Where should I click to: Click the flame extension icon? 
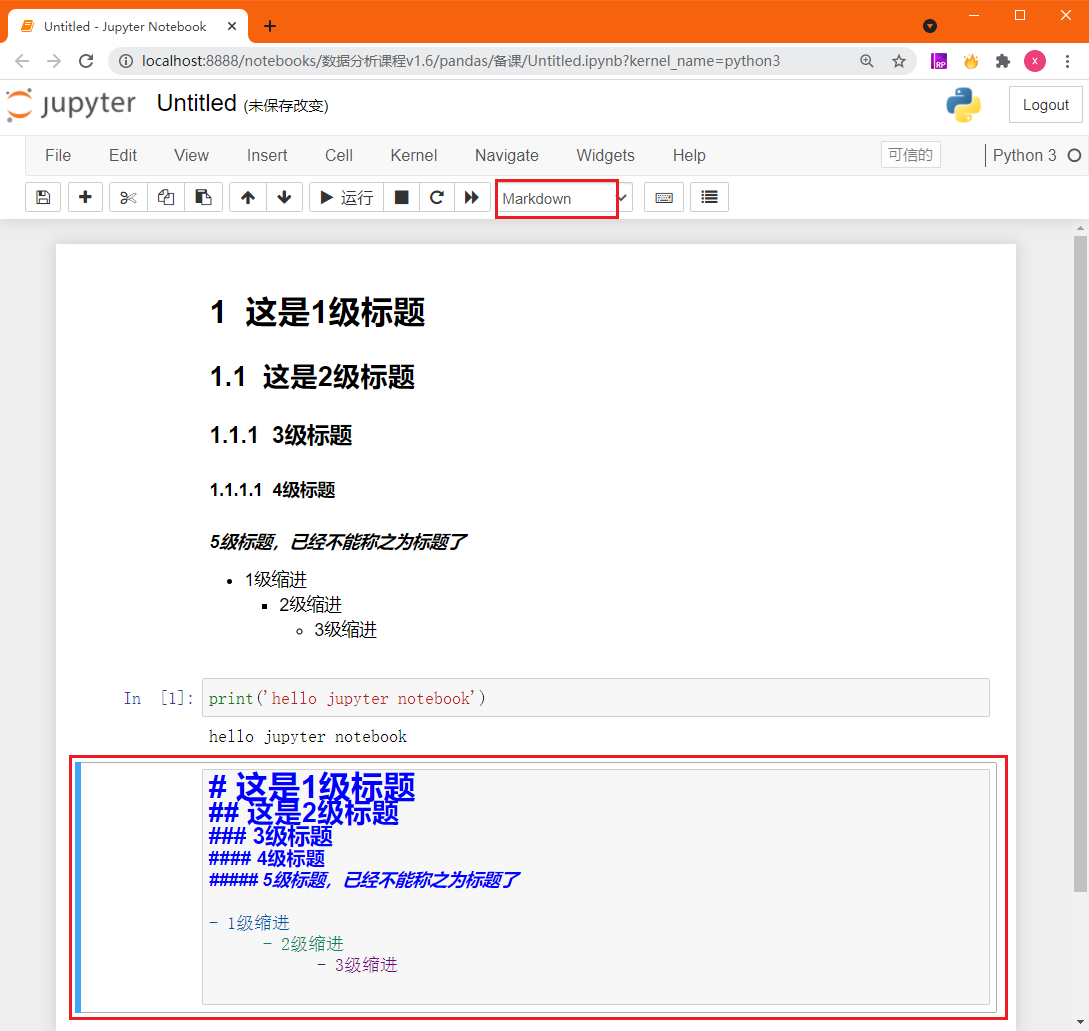tap(971, 61)
